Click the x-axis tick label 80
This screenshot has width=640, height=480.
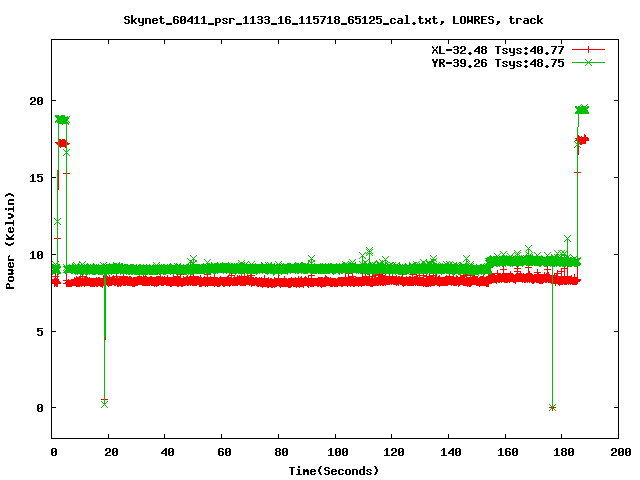click(281, 452)
